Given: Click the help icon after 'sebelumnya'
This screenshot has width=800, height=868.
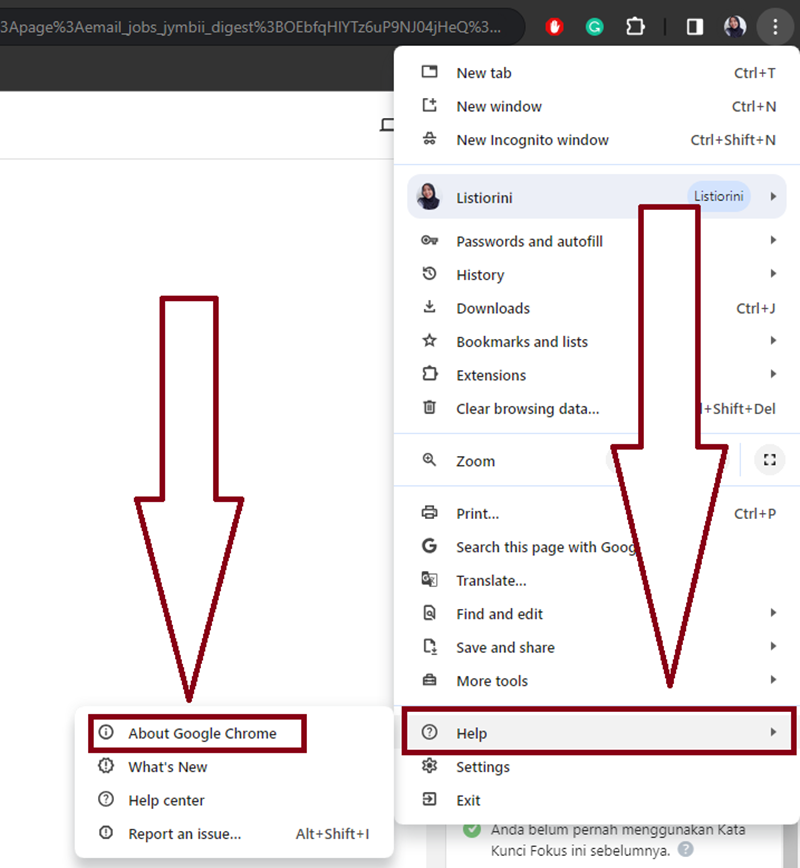Looking at the screenshot, I should point(685,849).
